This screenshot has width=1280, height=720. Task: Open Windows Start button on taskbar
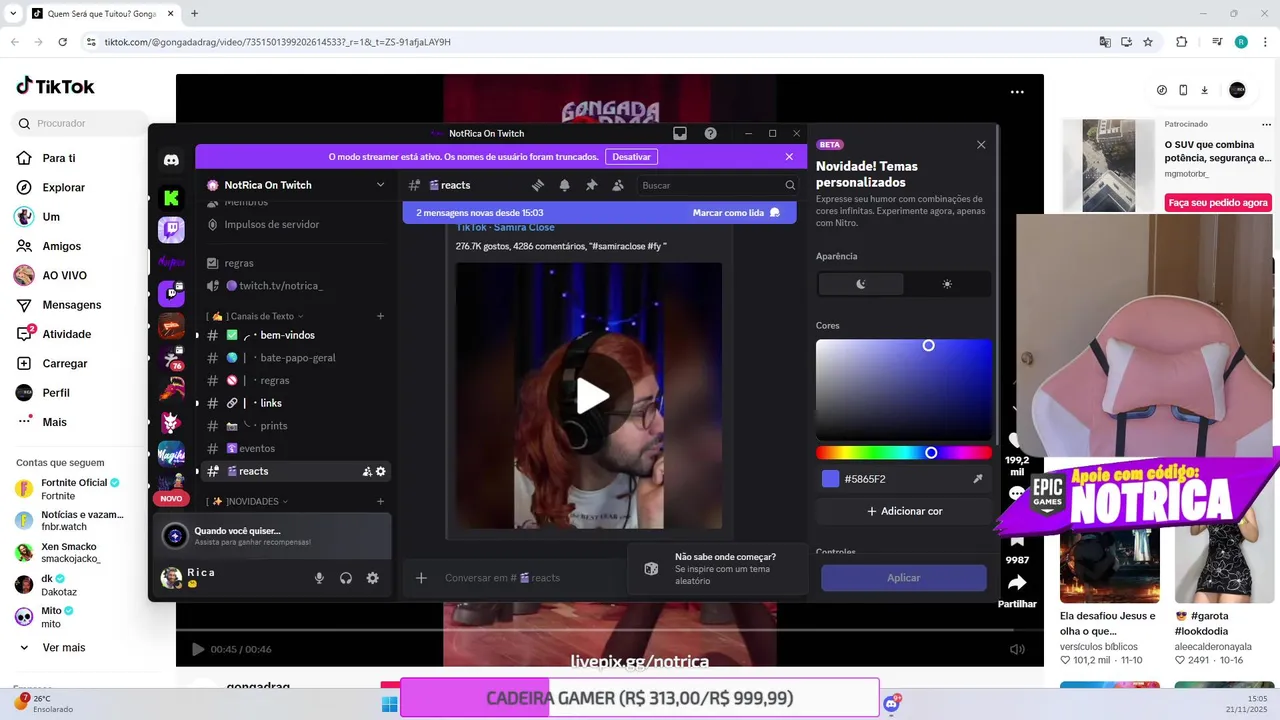point(389,704)
